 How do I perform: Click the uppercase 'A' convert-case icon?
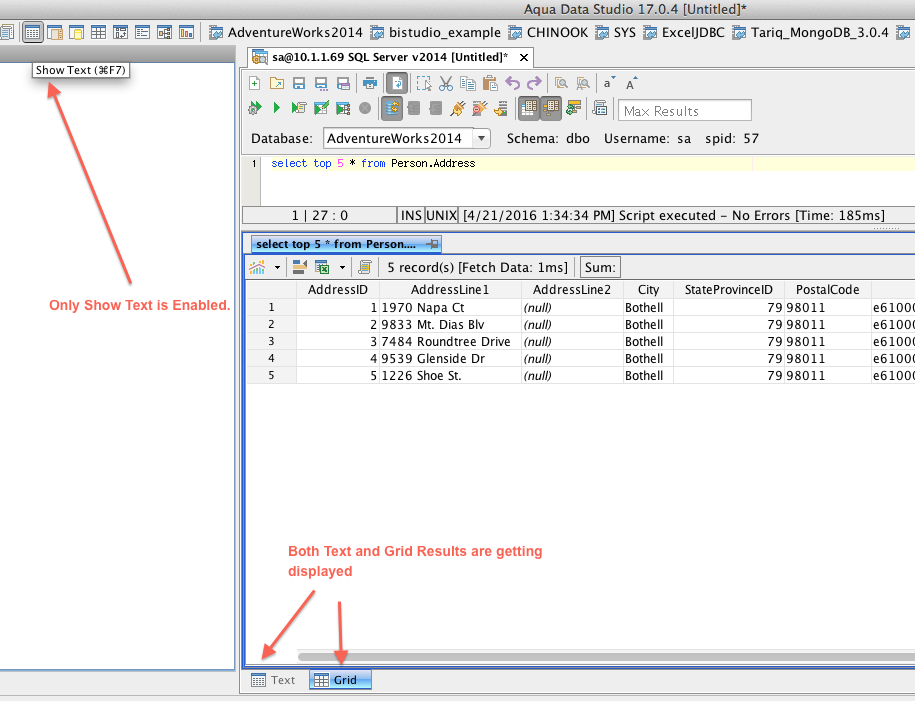(631, 83)
